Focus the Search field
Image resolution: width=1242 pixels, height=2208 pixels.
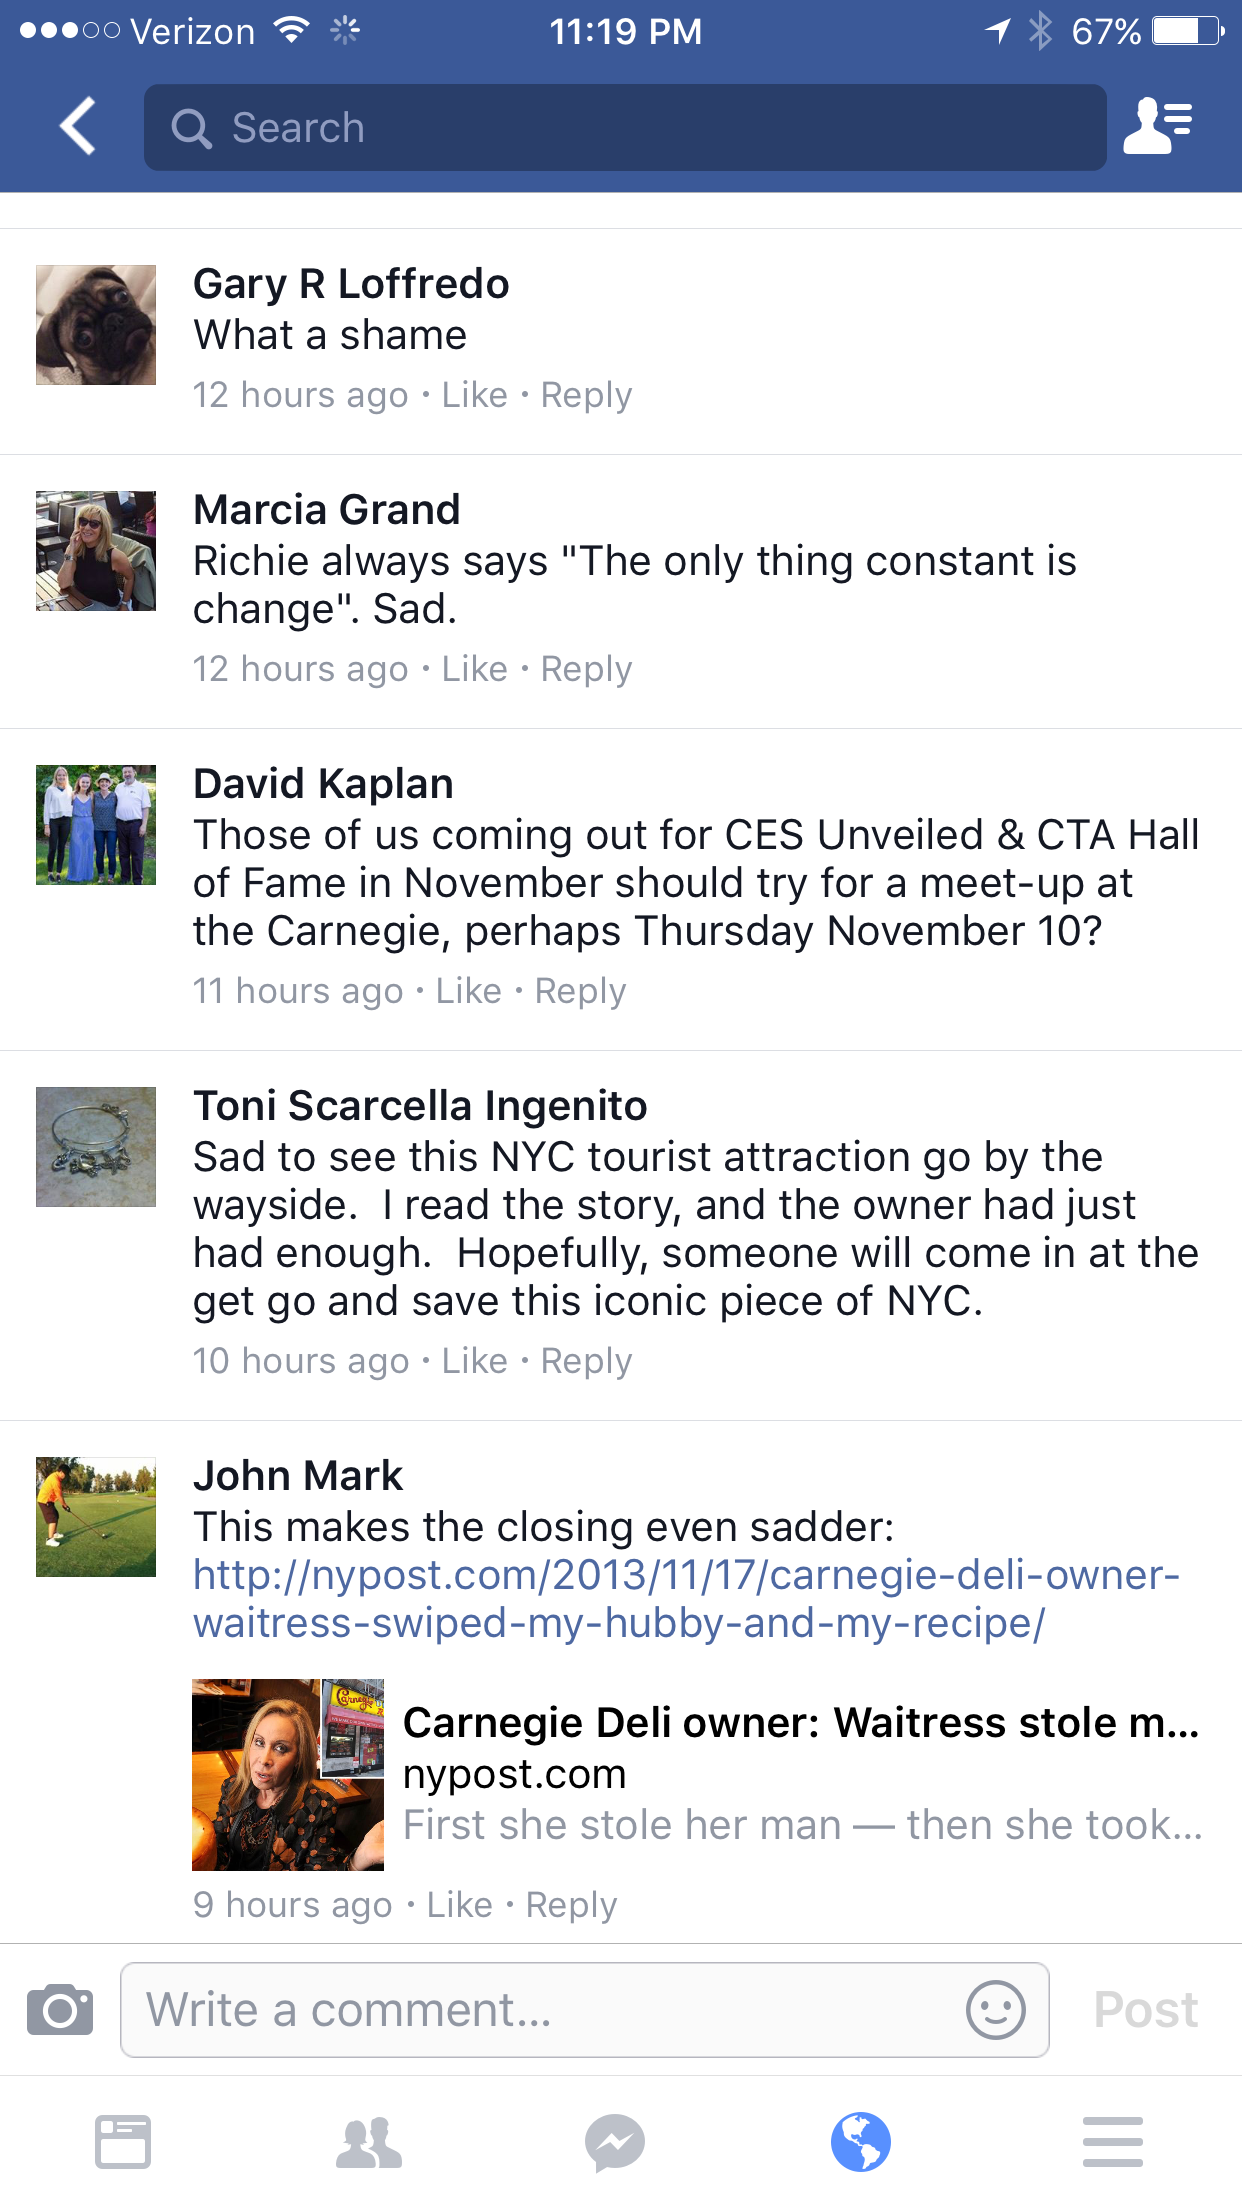coord(625,128)
